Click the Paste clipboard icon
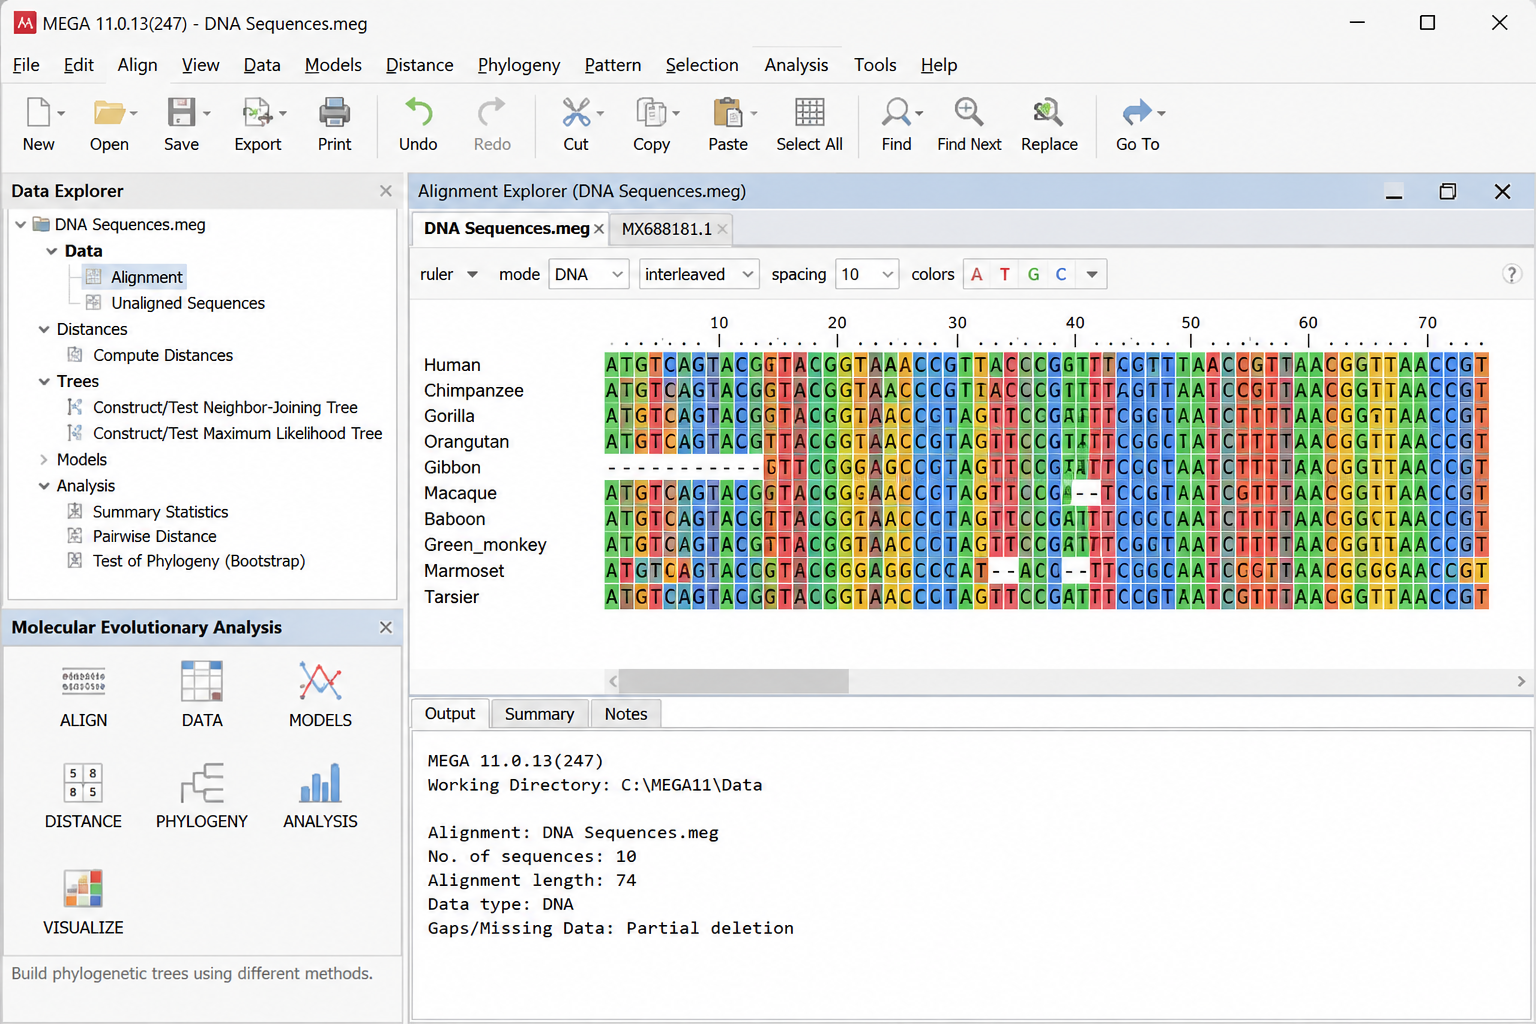The width and height of the screenshot is (1536, 1024). coord(727,112)
